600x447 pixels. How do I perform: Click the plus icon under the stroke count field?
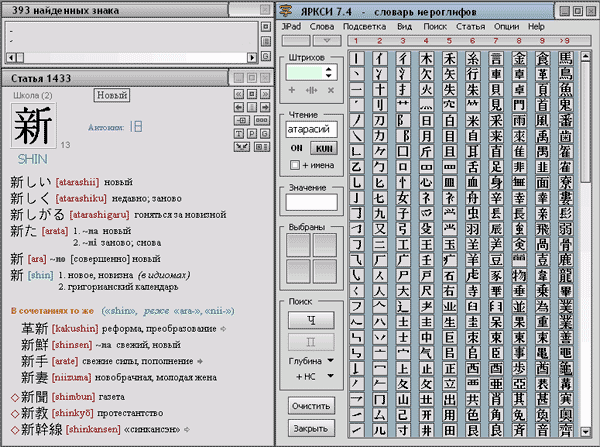pos(292,90)
